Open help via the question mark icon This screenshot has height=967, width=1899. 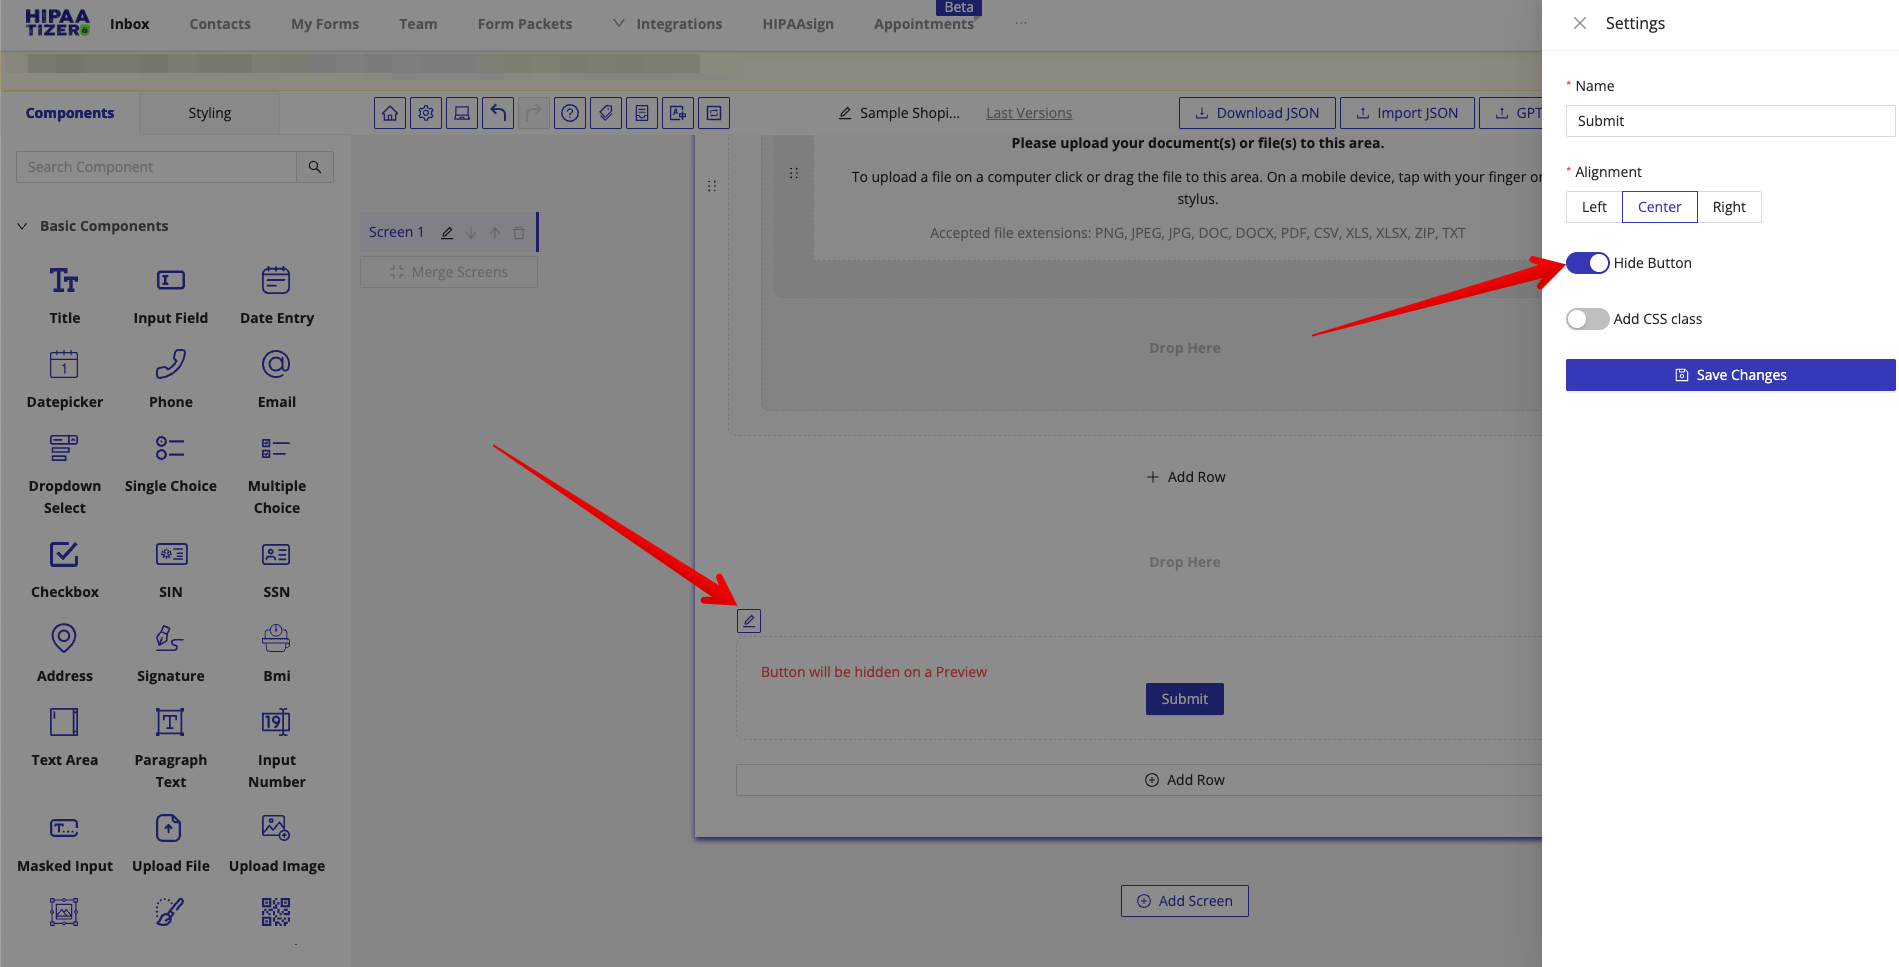(x=570, y=113)
